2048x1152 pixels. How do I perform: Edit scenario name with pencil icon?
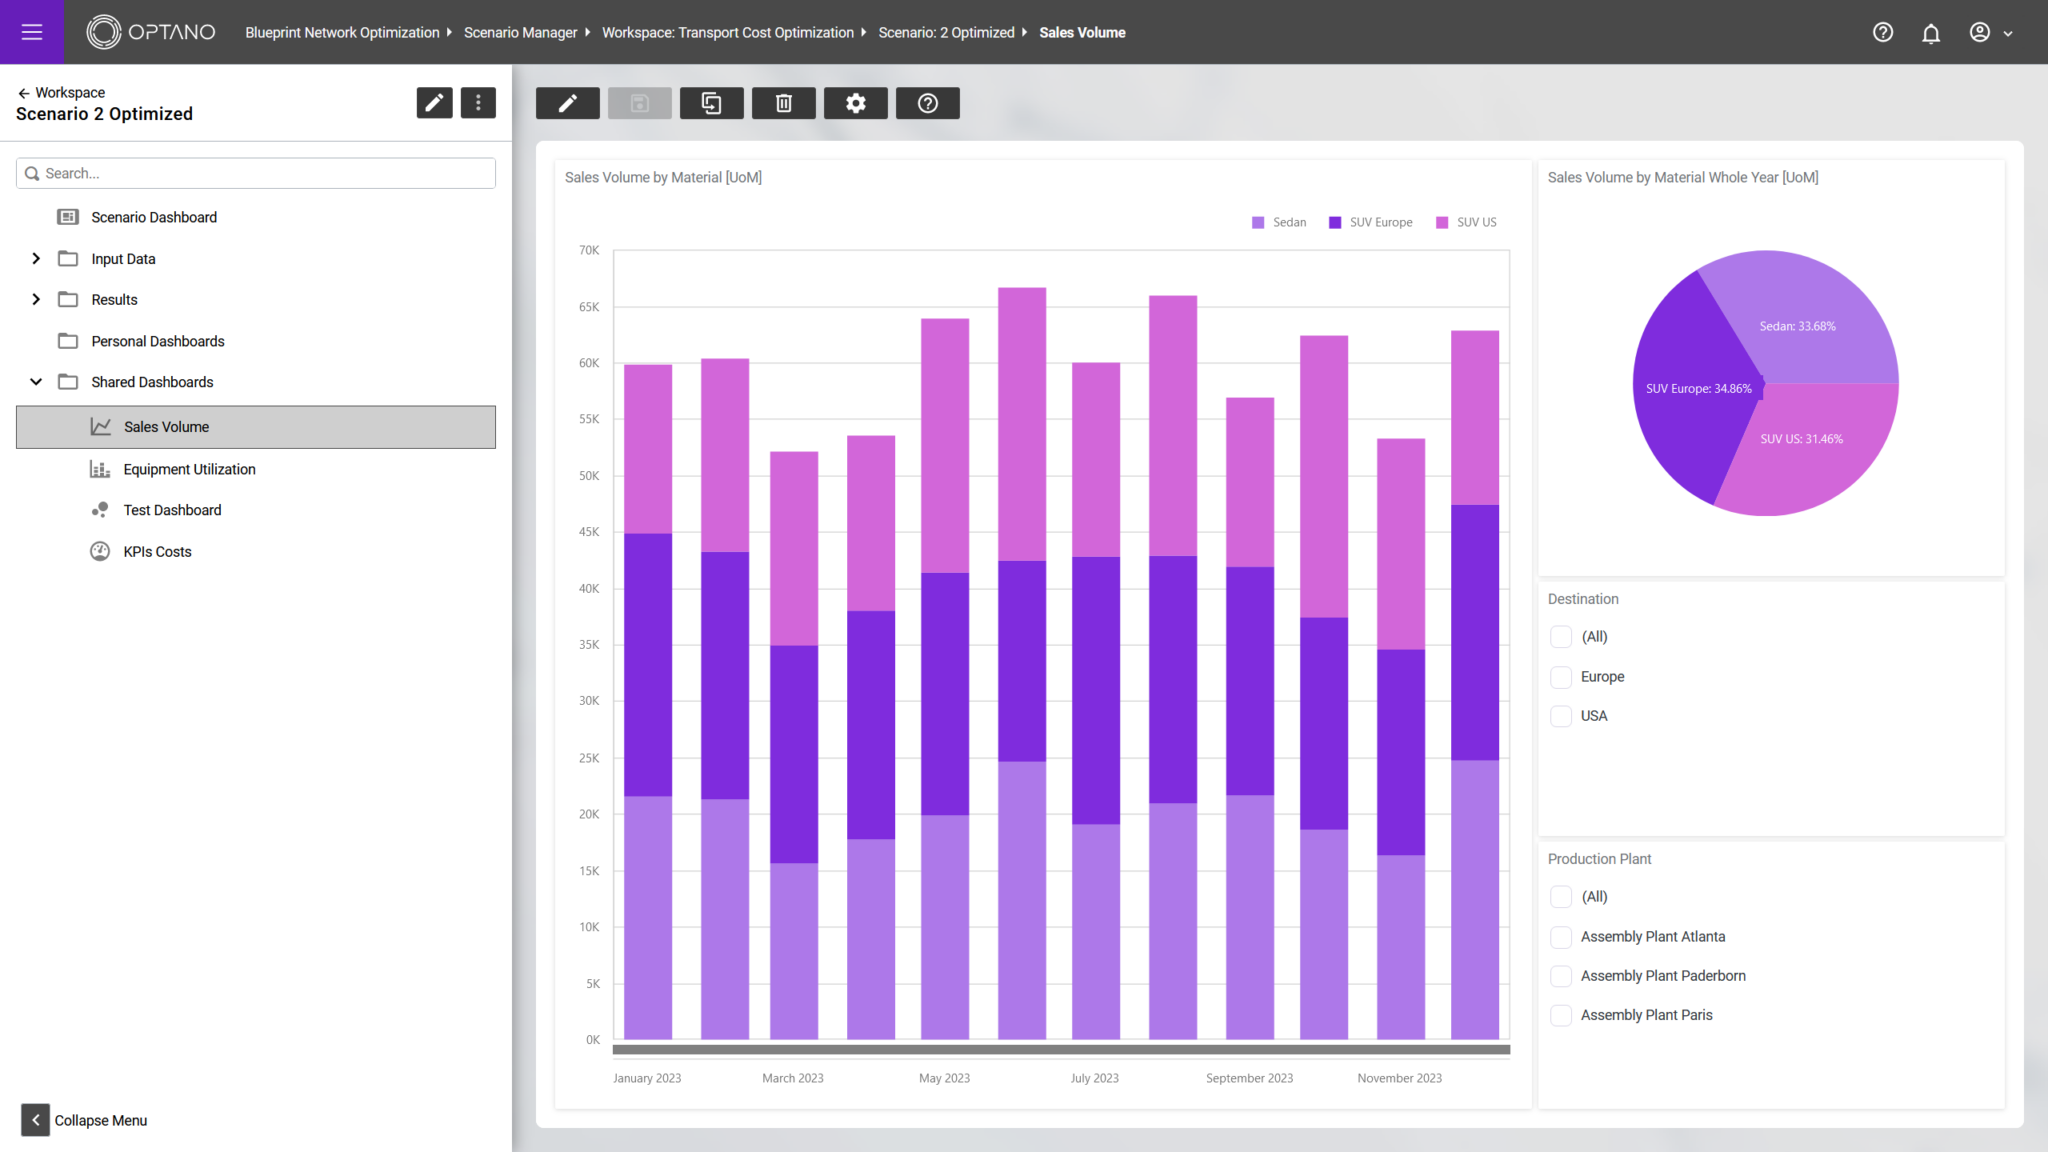coord(434,102)
